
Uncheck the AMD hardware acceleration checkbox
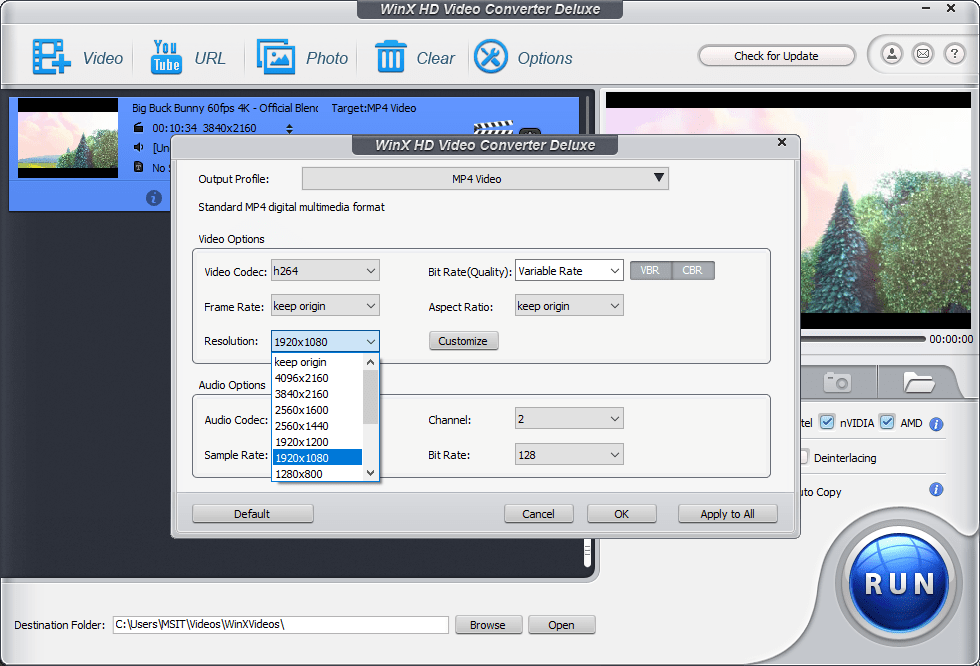887,422
